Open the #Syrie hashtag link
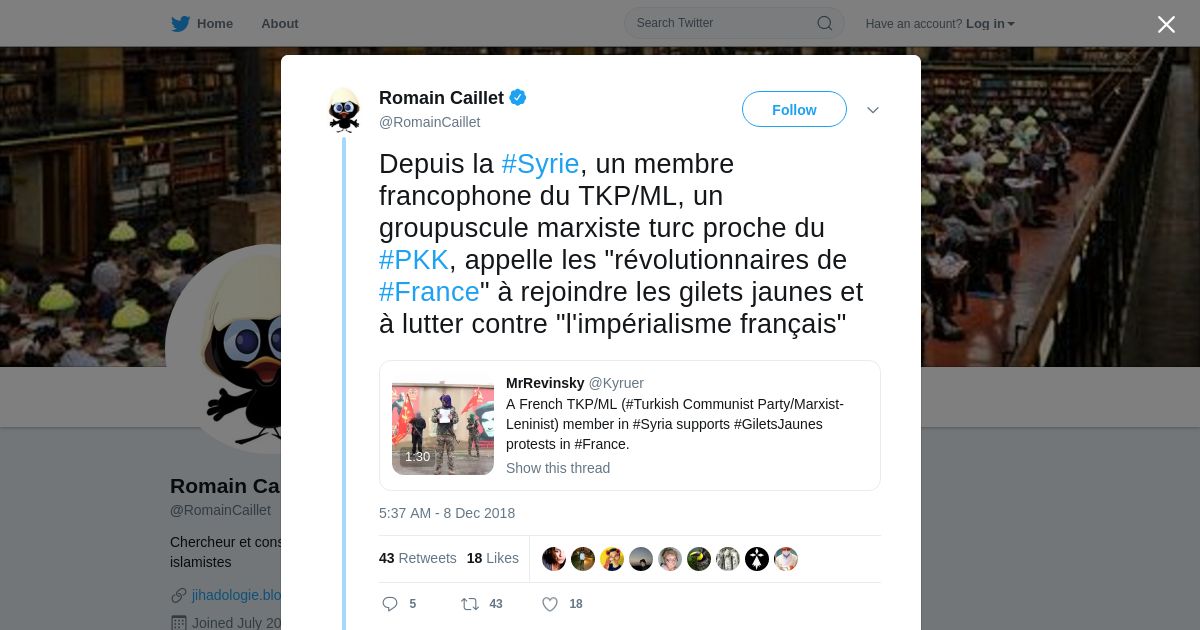 540,164
